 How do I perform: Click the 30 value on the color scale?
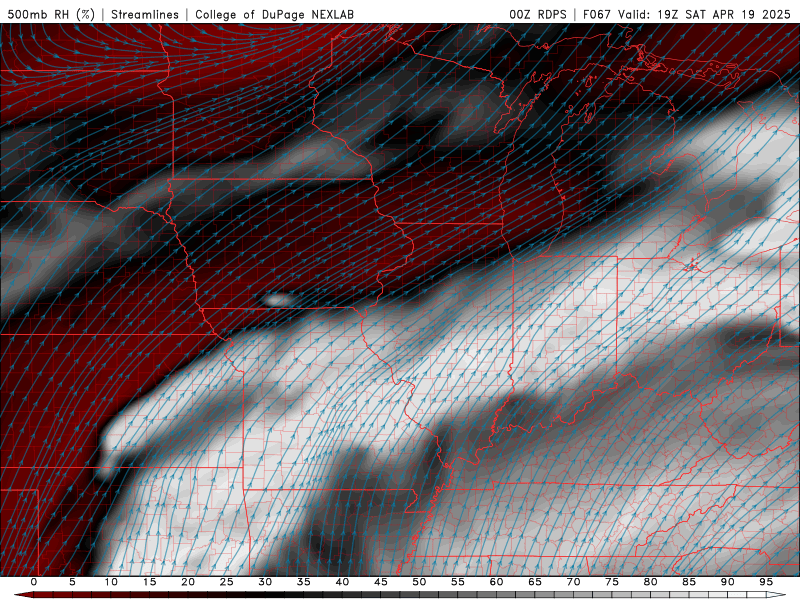(265, 582)
